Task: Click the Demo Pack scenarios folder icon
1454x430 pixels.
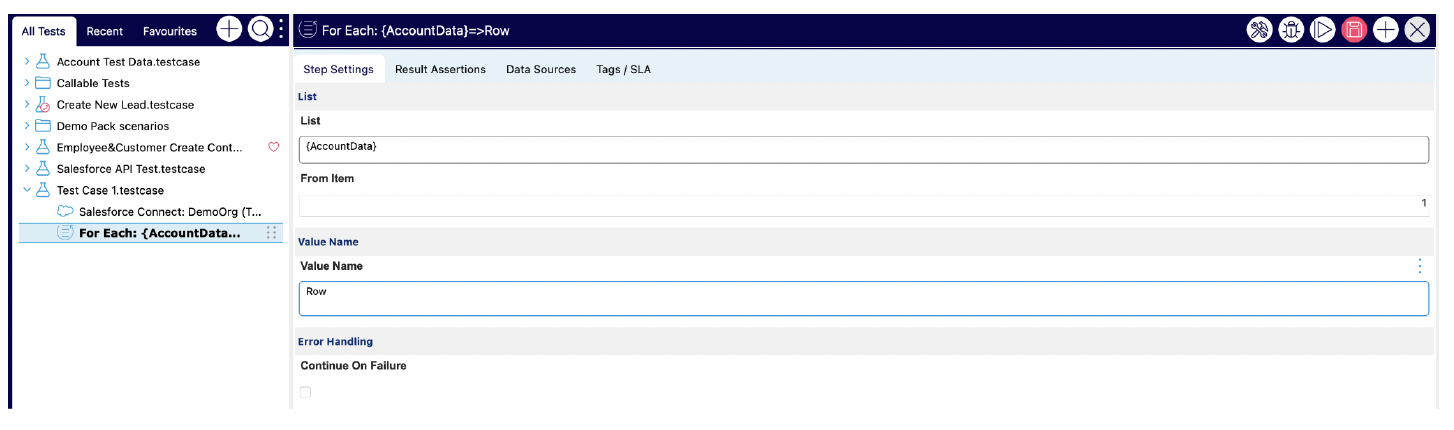Action: click(43, 126)
